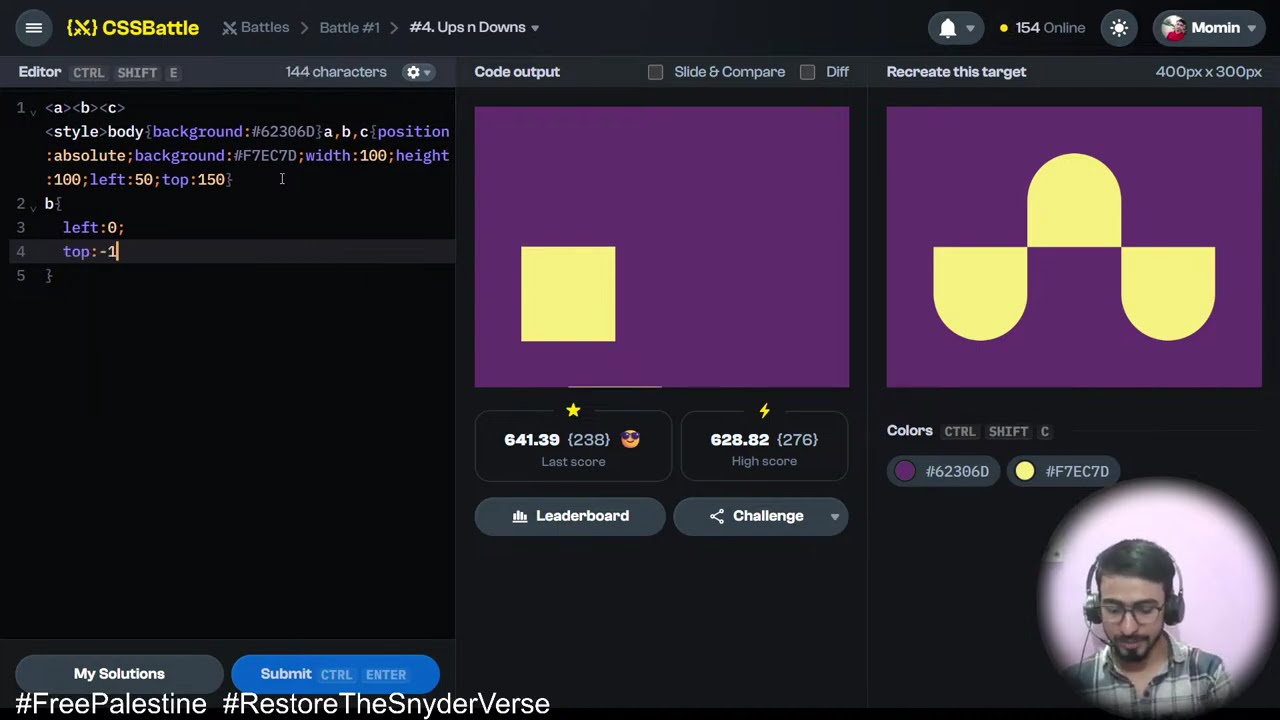Open My Solutions

pyautogui.click(x=119, y=674)
